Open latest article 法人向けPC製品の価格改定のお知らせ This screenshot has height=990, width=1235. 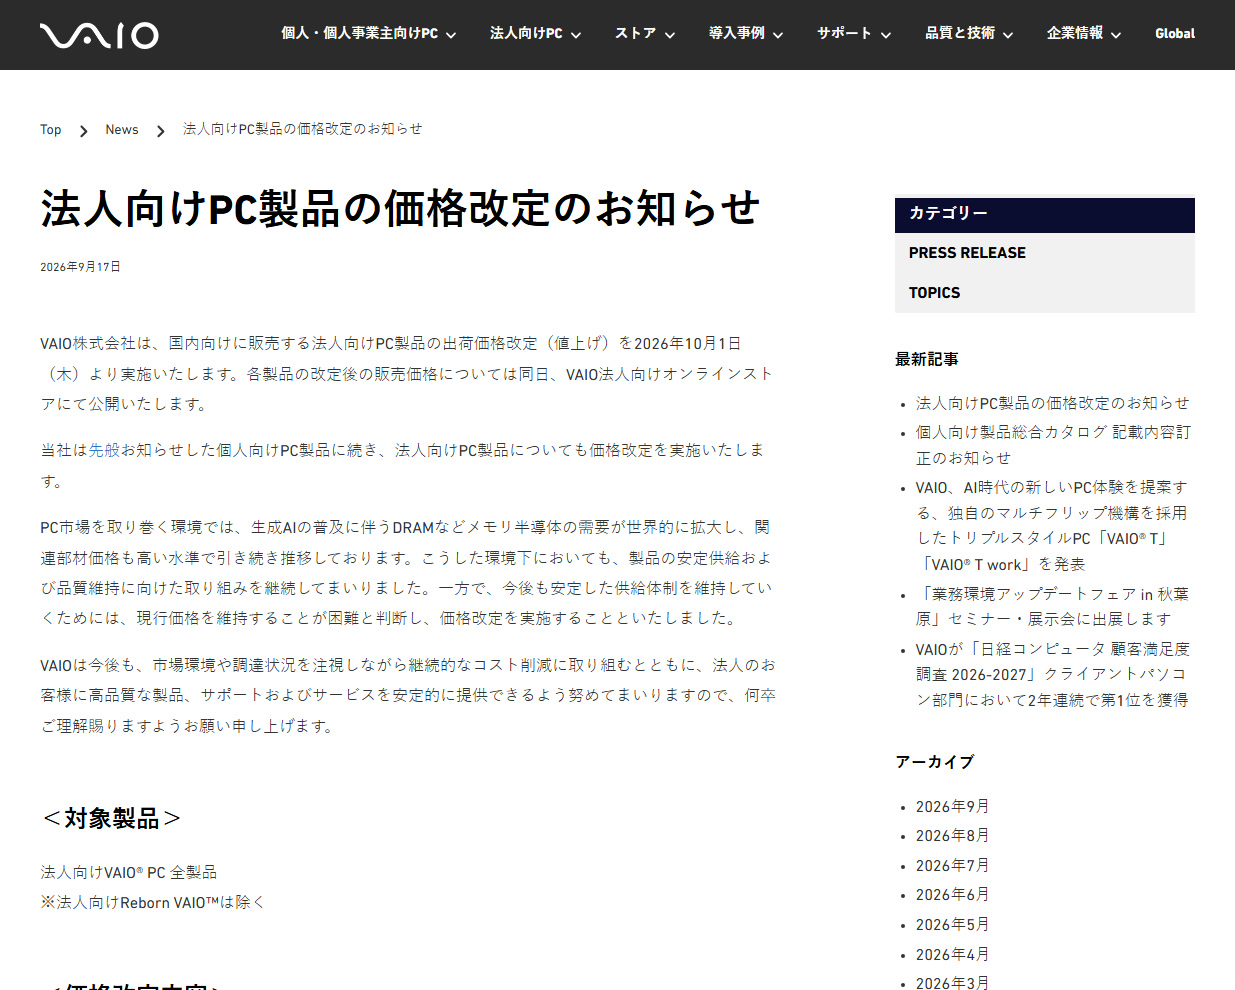click(1053, 403)
